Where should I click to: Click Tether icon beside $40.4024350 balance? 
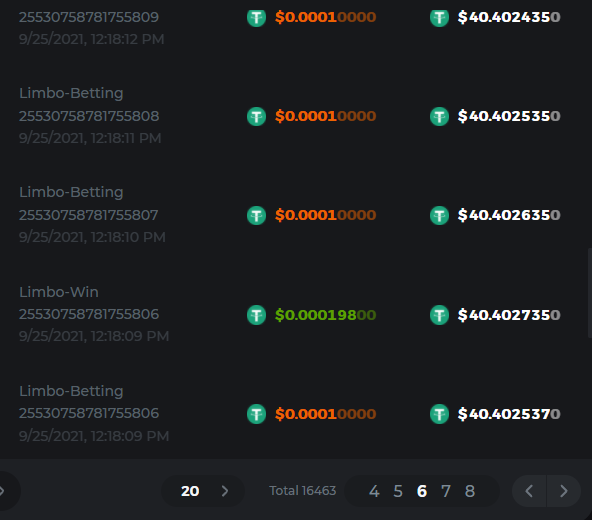439,17
